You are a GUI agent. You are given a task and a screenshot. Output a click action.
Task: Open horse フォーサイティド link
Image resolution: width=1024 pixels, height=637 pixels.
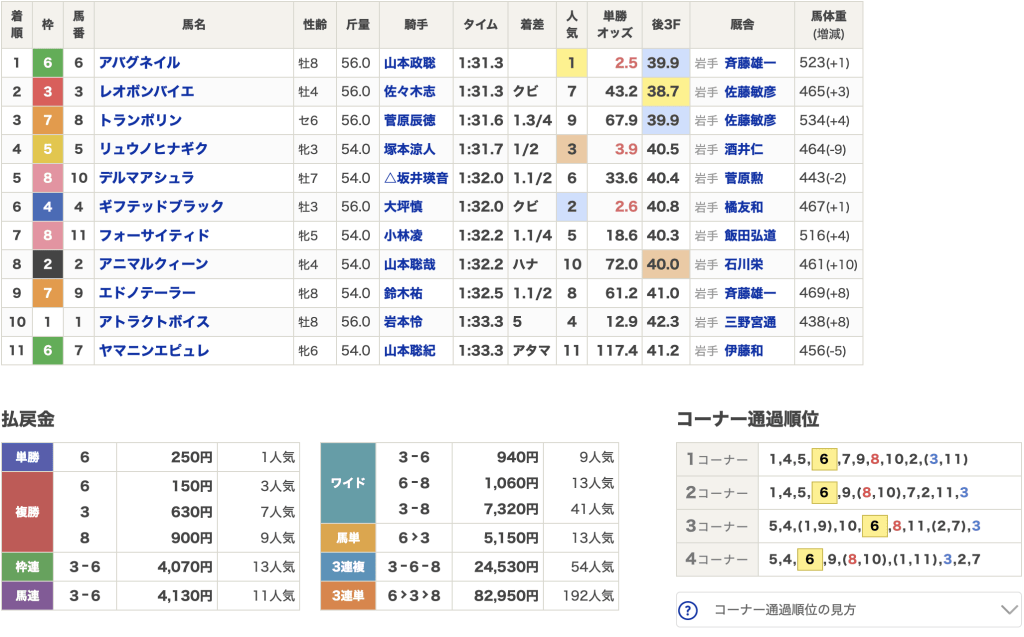(154, 235)
